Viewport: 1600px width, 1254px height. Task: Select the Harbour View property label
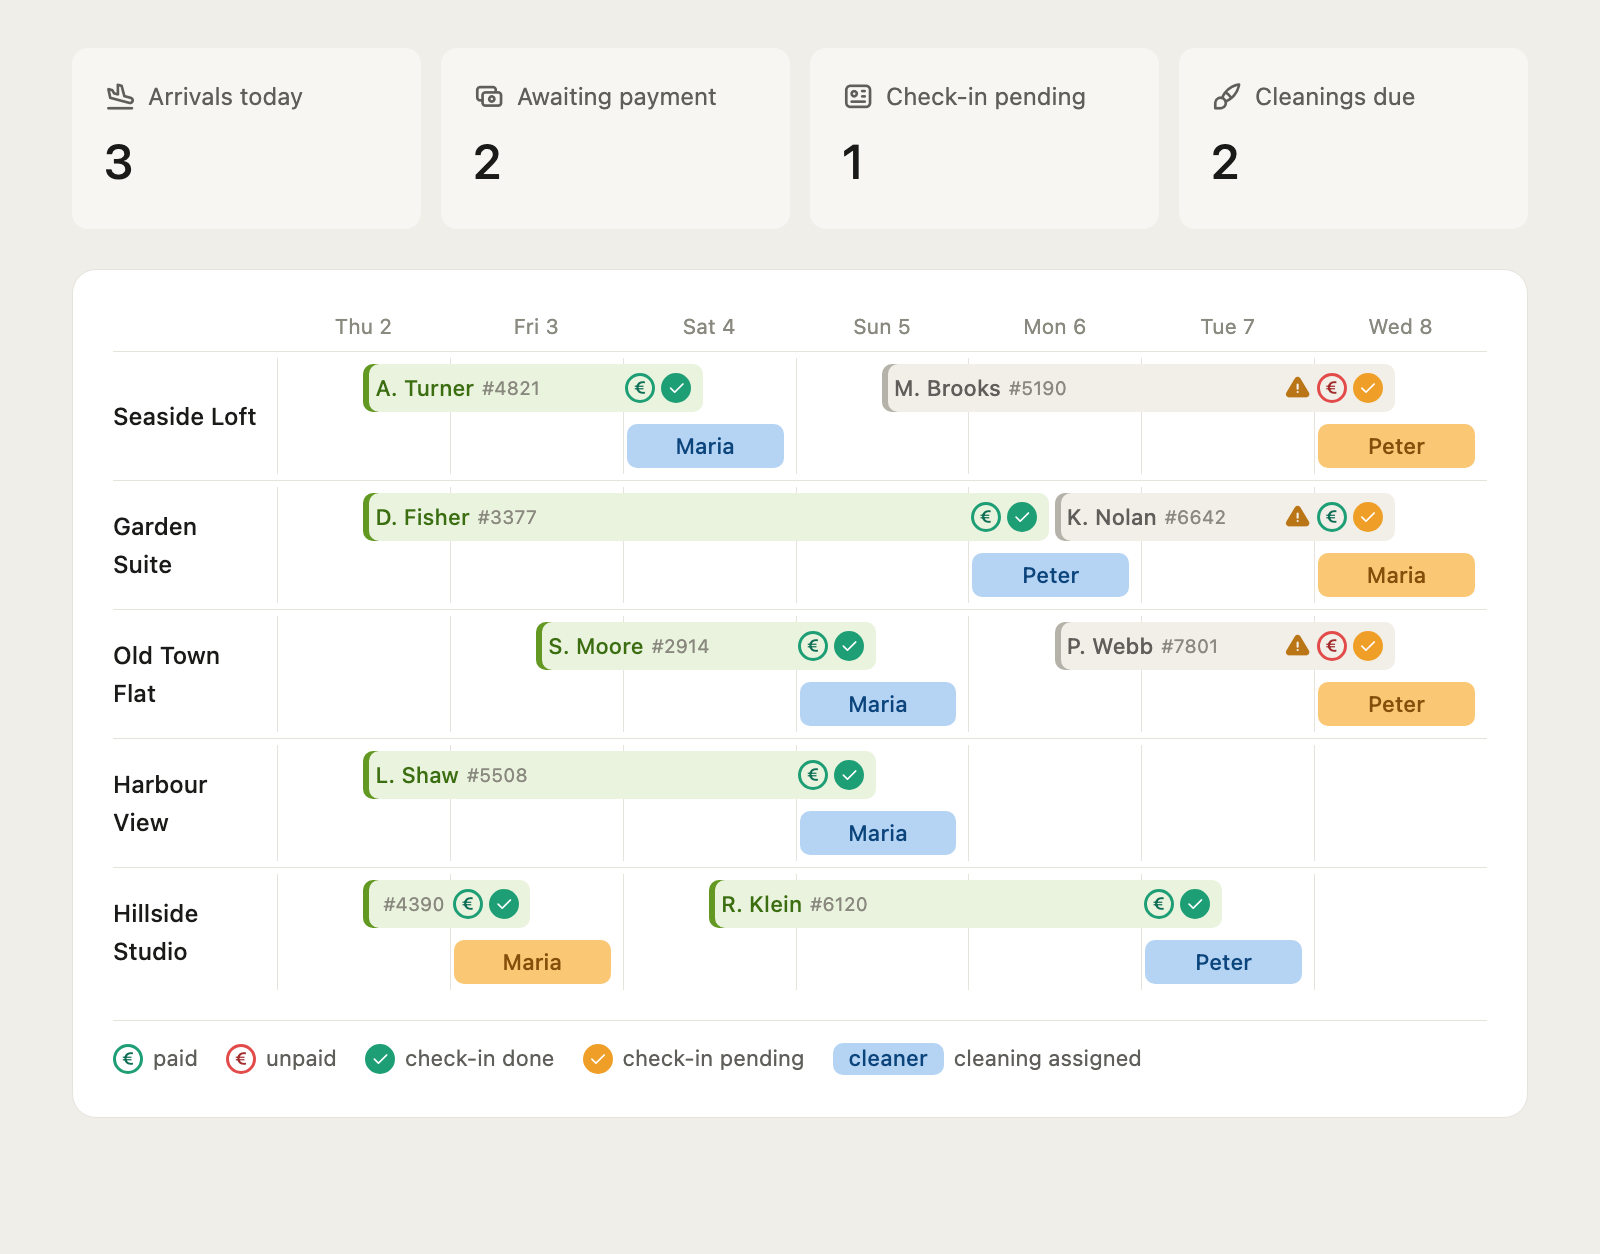[160, 804]
